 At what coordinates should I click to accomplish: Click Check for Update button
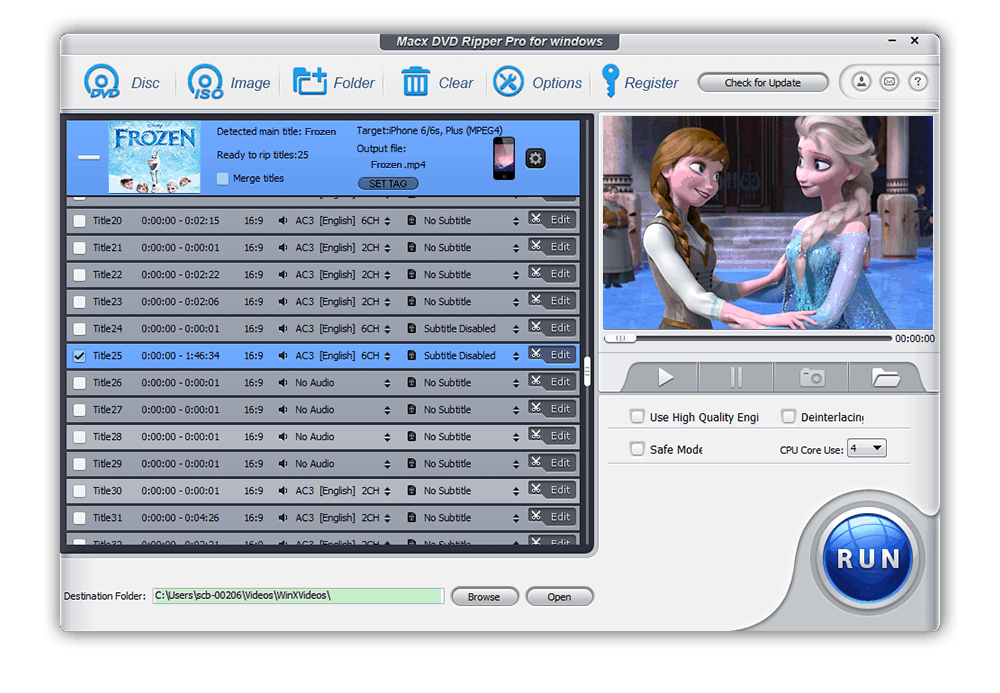[763, 82]
